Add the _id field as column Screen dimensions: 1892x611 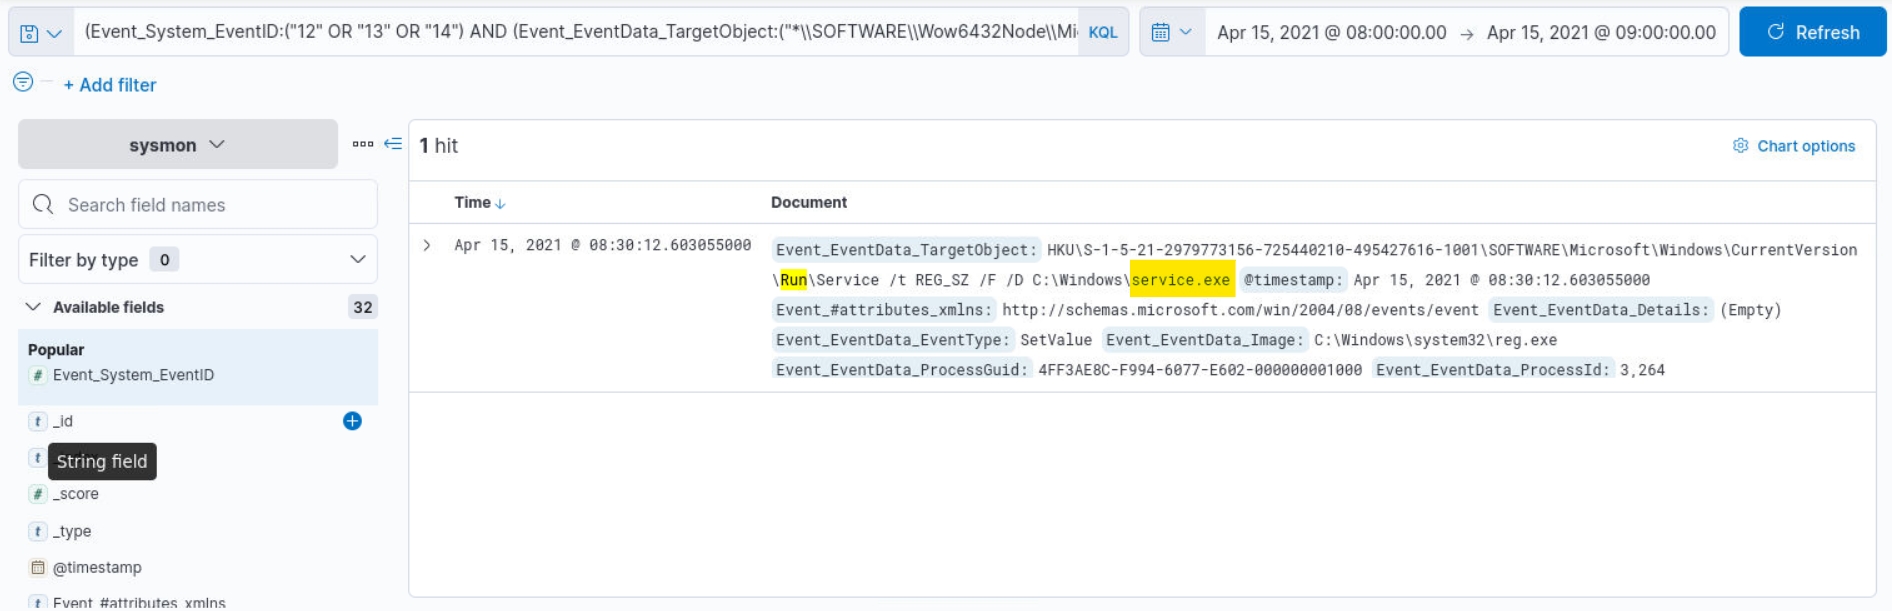(x=352, y=421)
